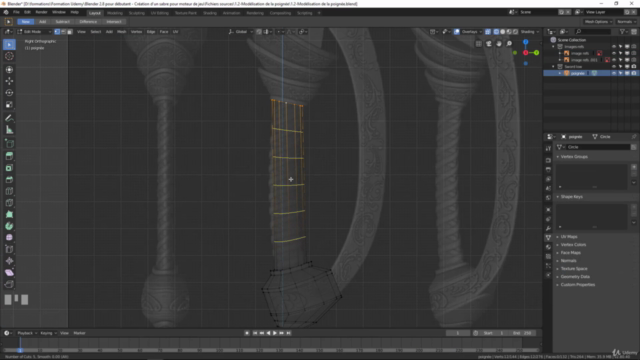The width and height of the screenshot is (640, 360).
Task: Select the Move tool
Action: (x=9, y=81)
